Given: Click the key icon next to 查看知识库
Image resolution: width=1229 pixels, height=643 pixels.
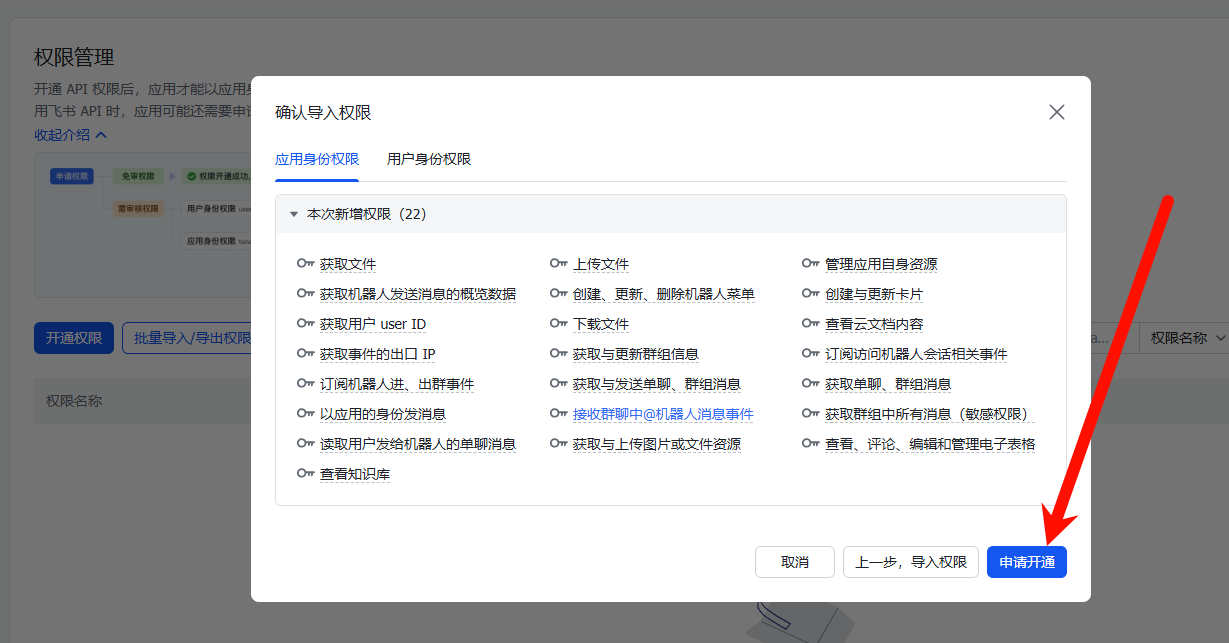Looking at the screenshot, I should [x=306, y=474].
